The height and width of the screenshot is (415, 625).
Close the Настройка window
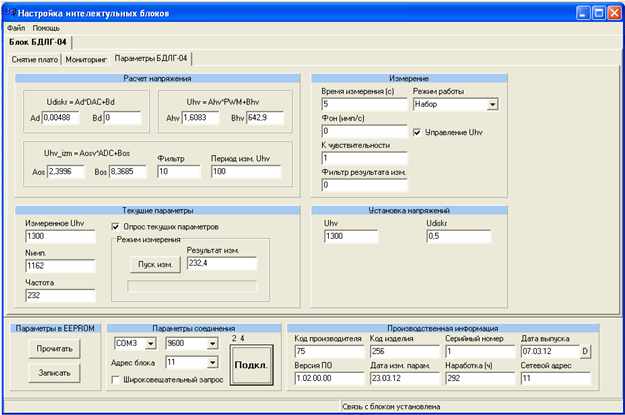pos(614,13)
